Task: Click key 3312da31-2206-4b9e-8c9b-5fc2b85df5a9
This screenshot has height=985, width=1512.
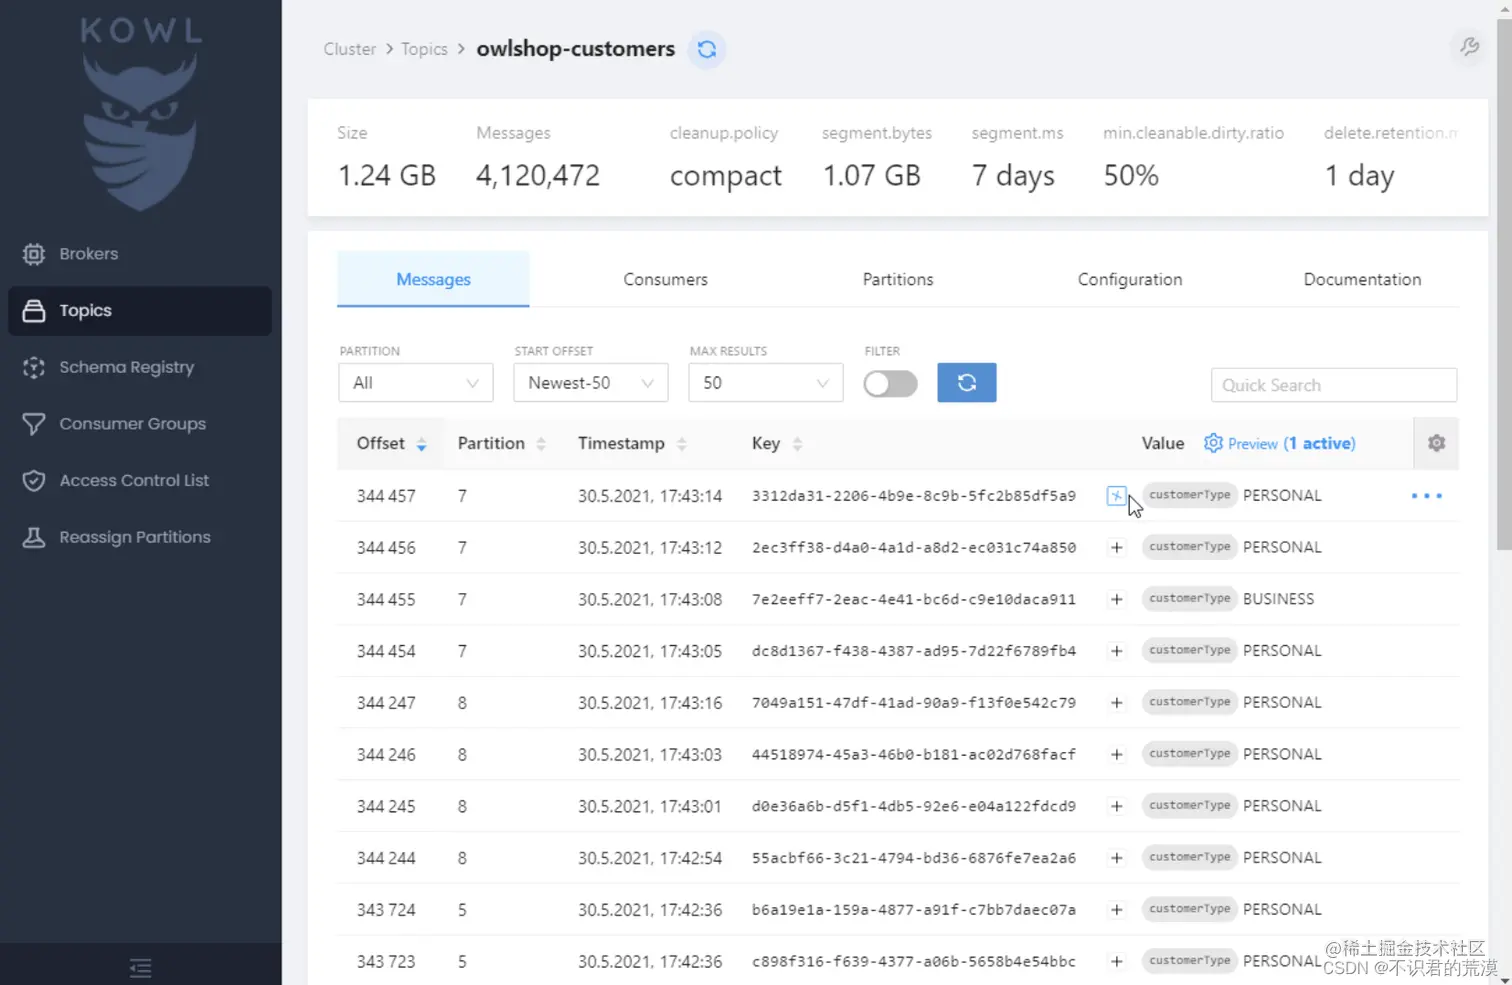Action: click(x=914, y=496)
